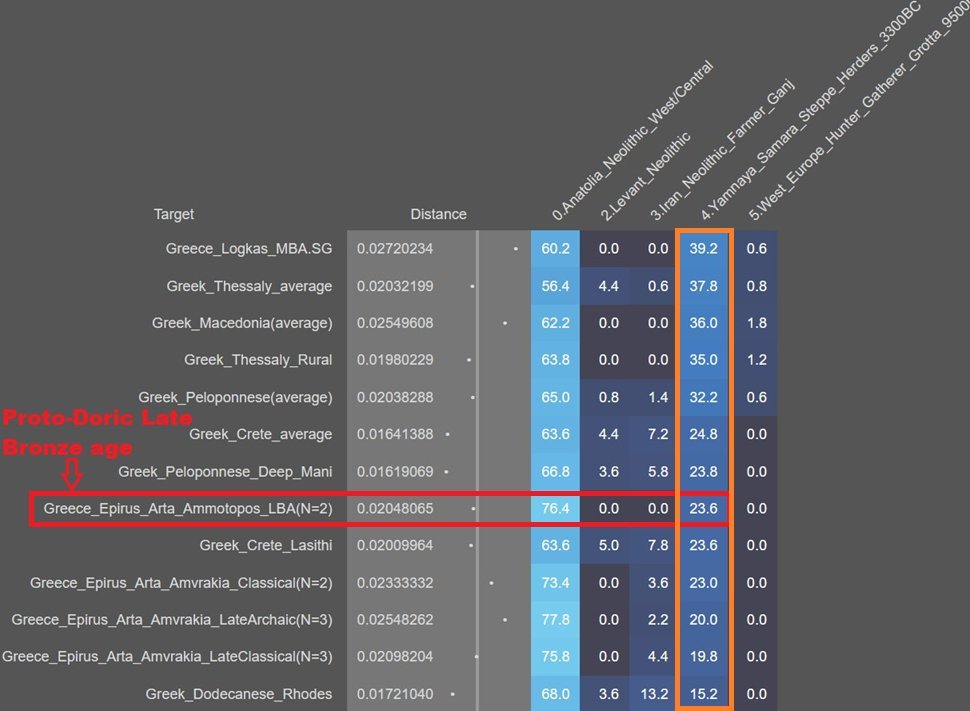
Task: Click the Target column header
Action: tap(174, 214)
